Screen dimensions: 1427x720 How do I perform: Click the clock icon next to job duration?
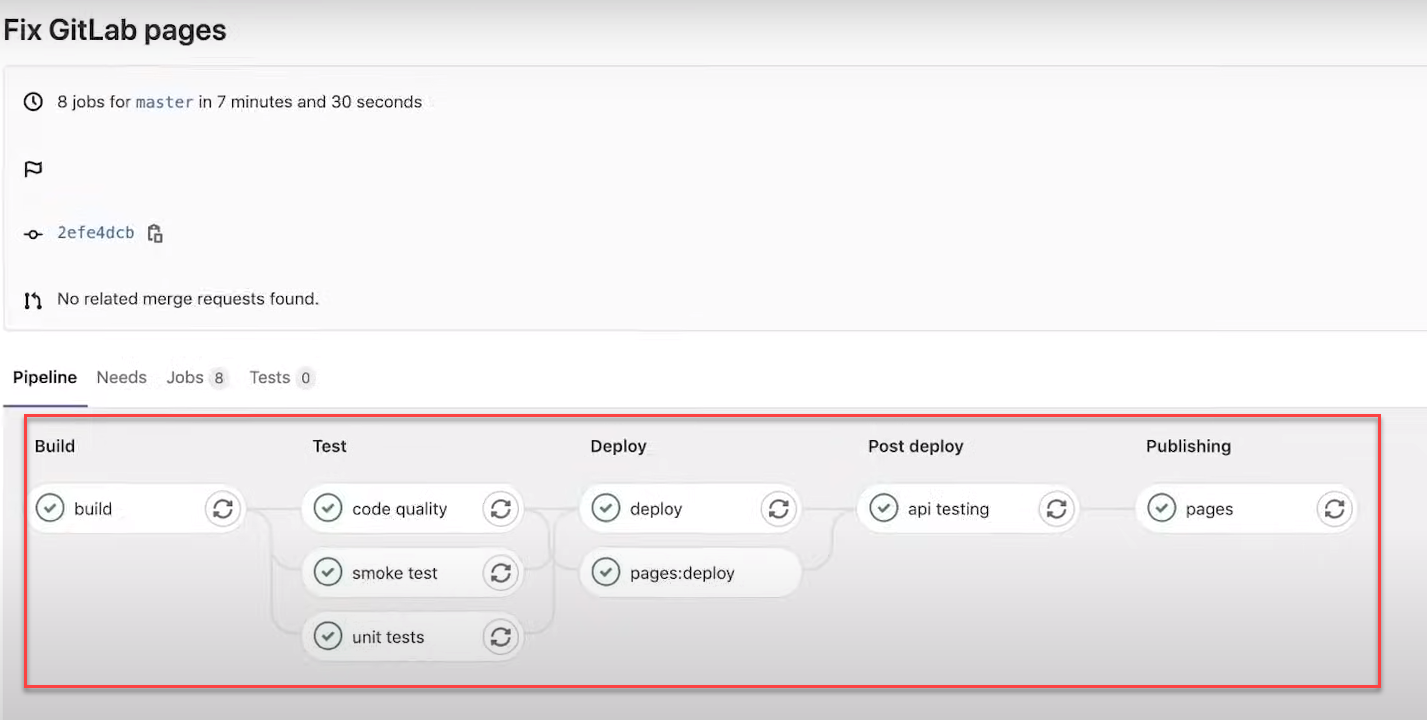(x=33, y=101)
